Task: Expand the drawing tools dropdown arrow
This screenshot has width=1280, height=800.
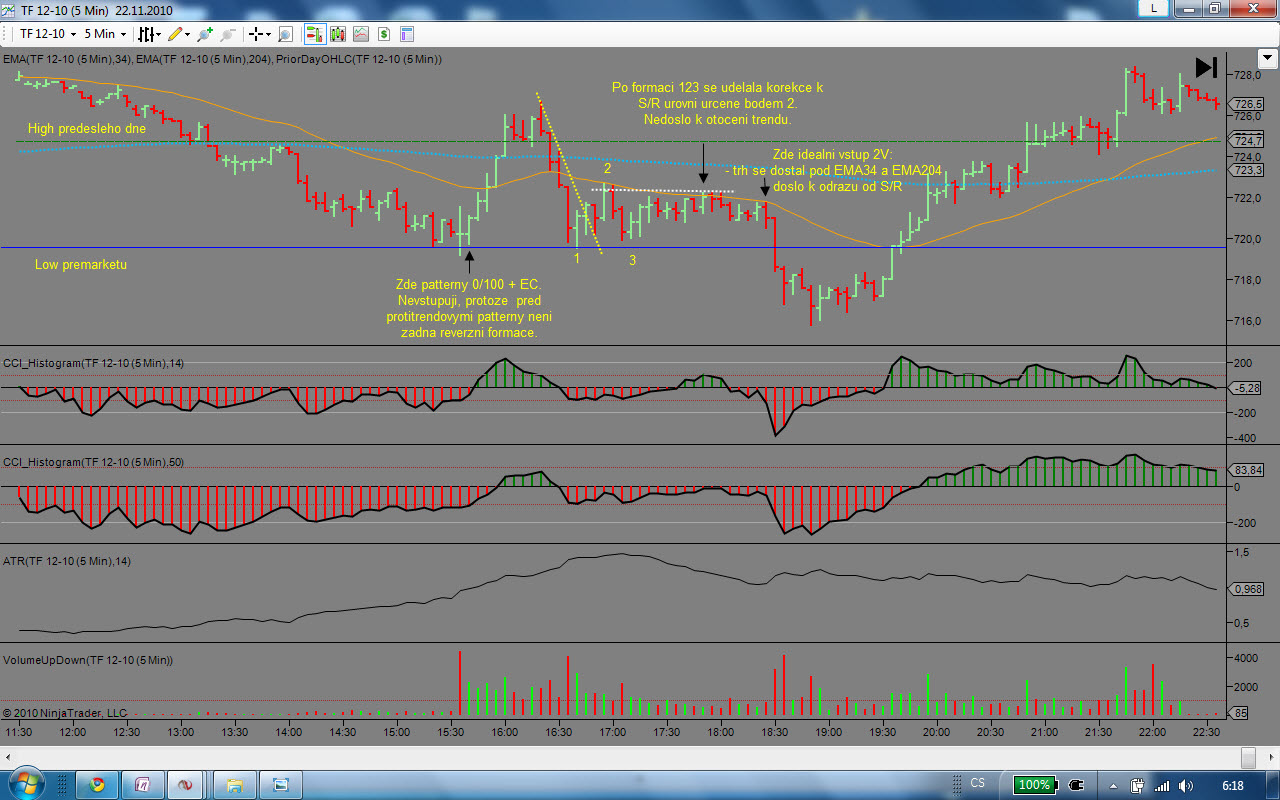Action: coord(189,34)
